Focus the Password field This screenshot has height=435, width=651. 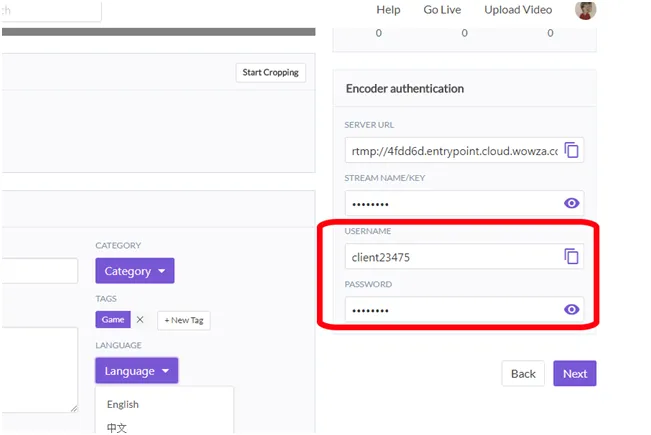click(464, 309)
